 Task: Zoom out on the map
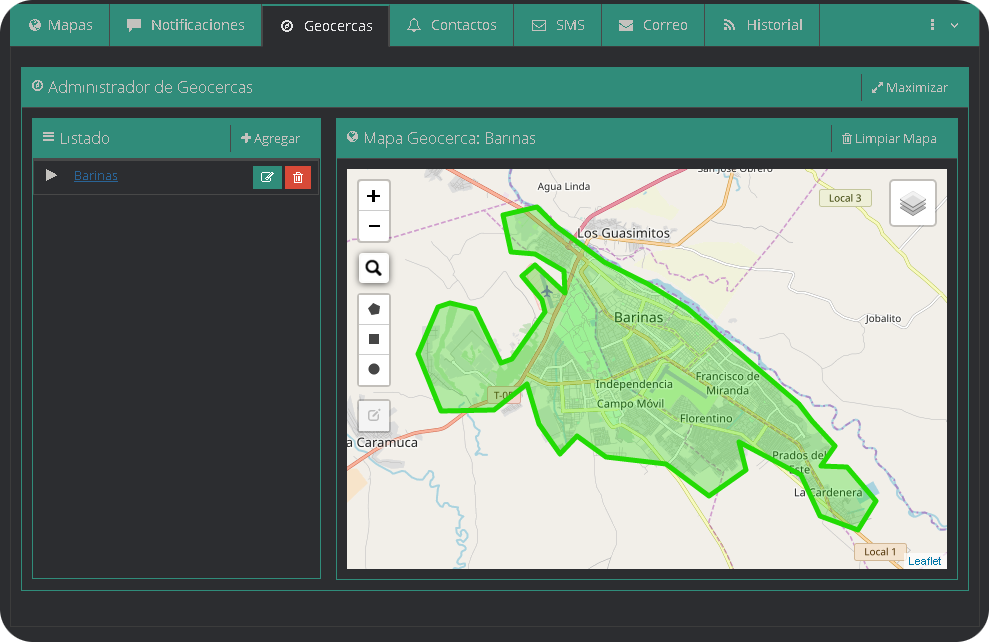[x=374, y=226]
